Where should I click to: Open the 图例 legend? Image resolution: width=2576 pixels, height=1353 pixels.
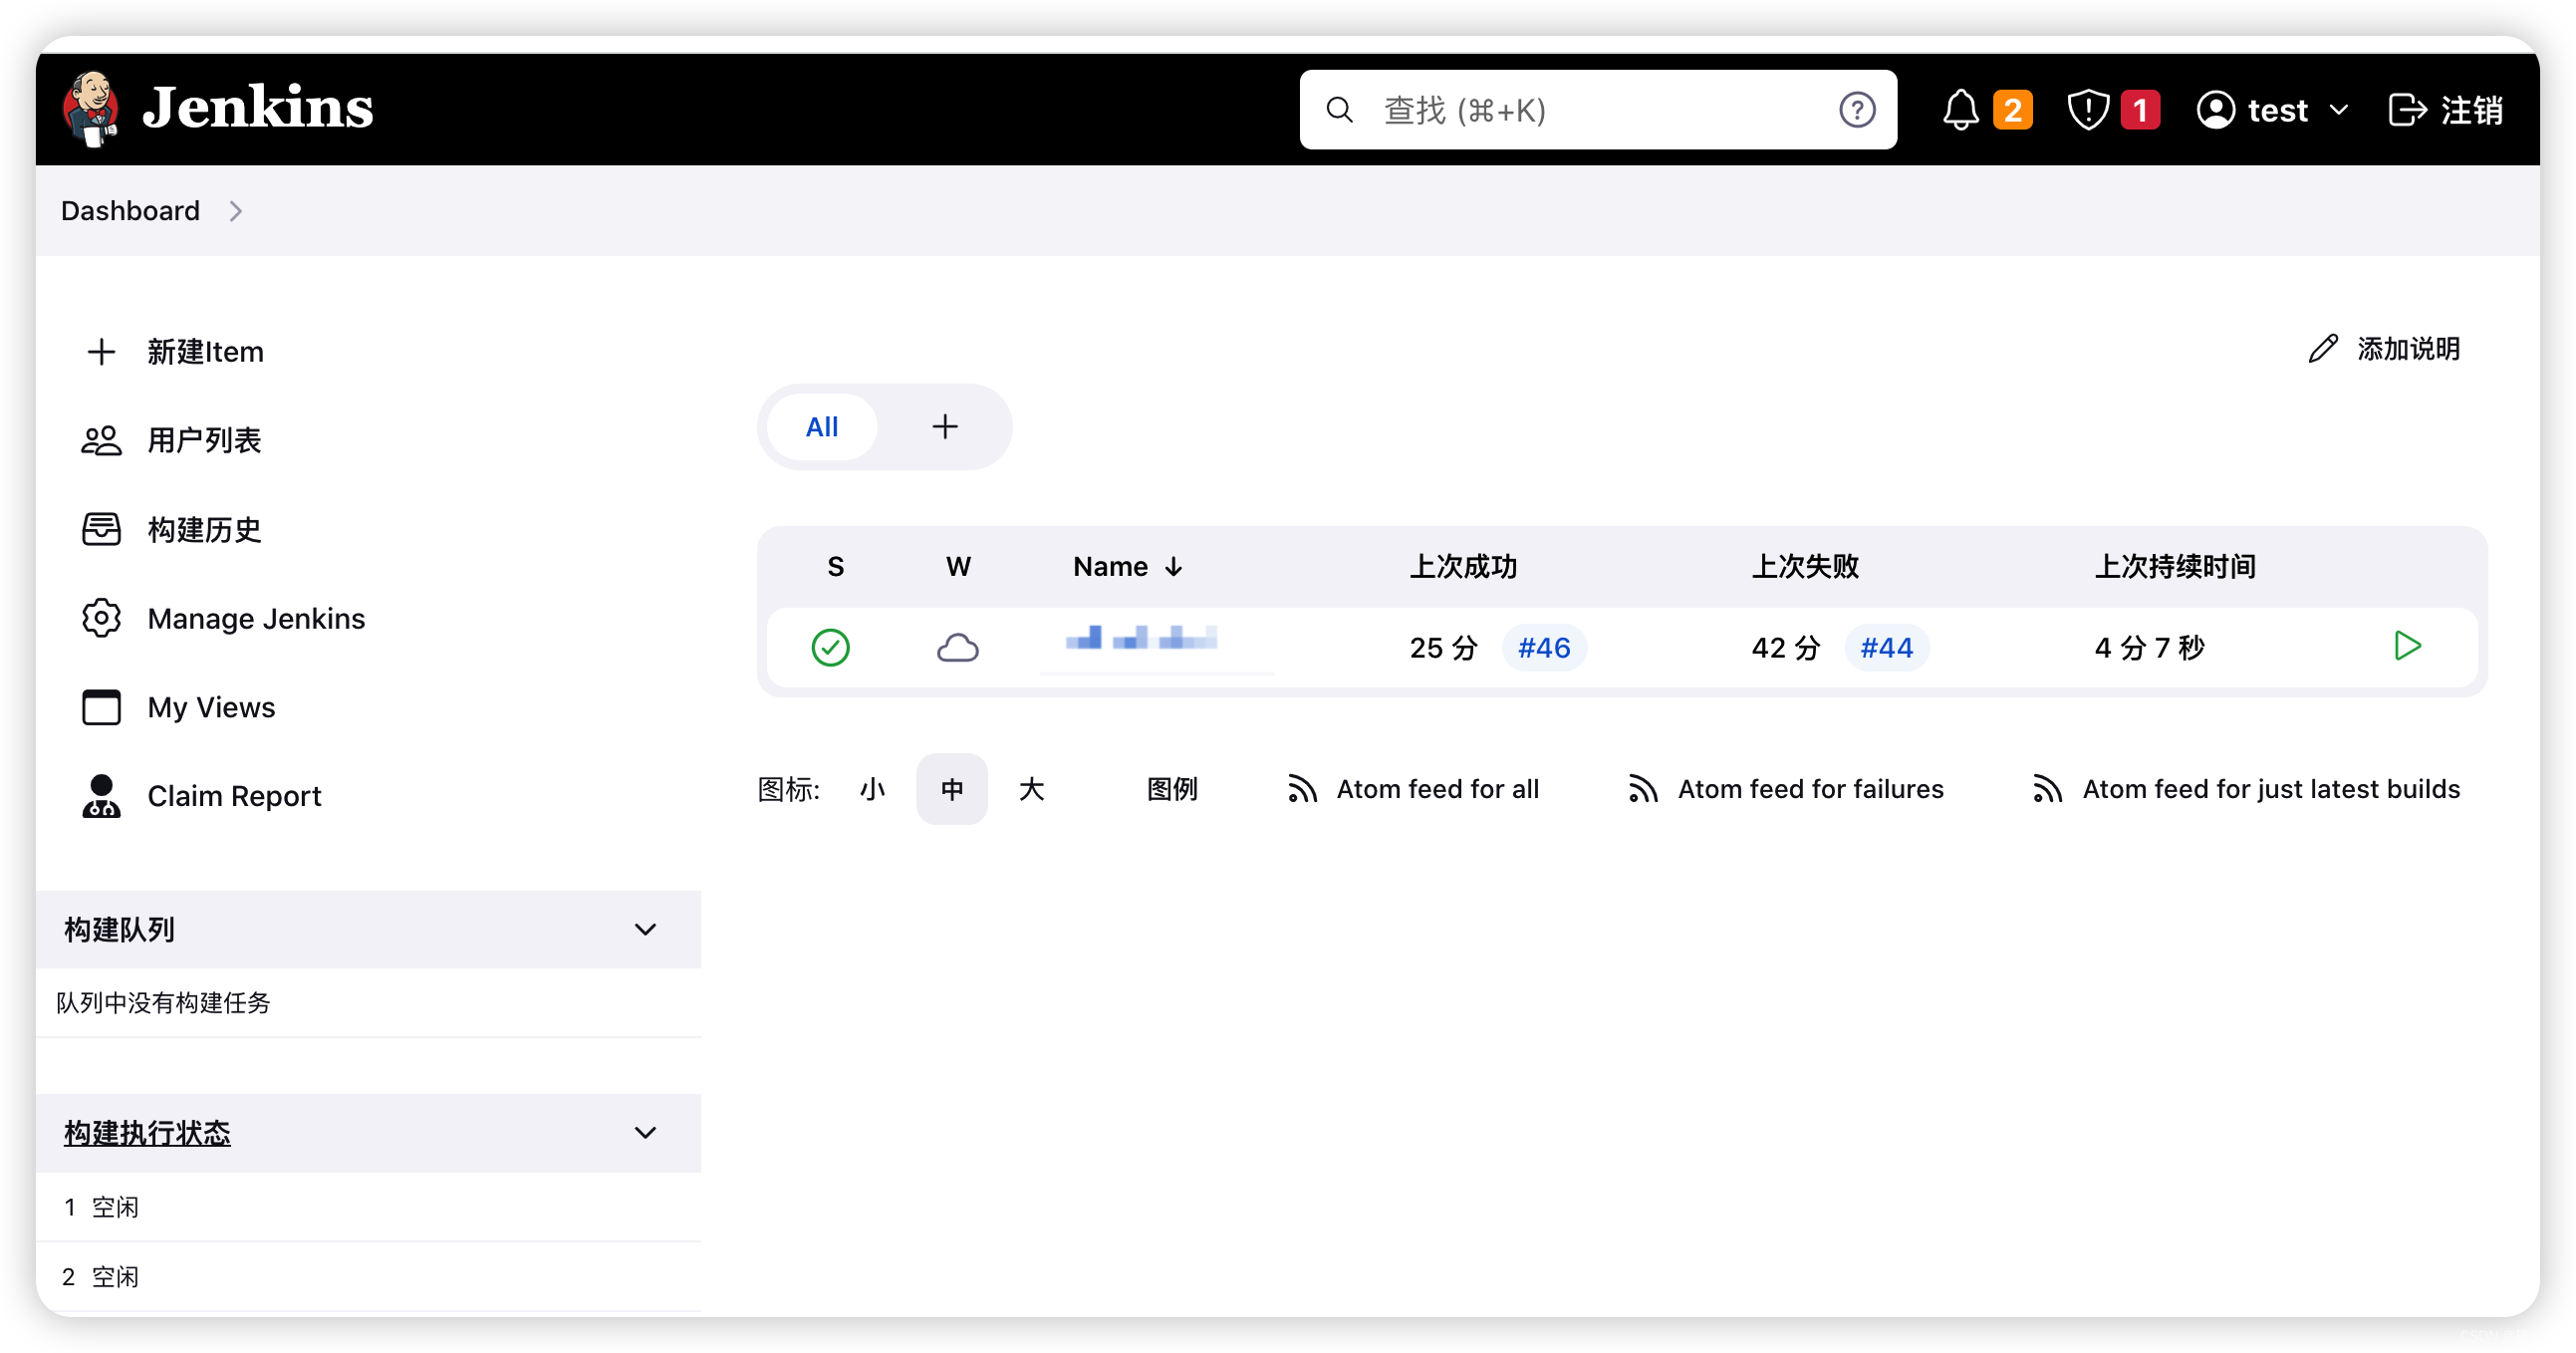(1171, 790)
